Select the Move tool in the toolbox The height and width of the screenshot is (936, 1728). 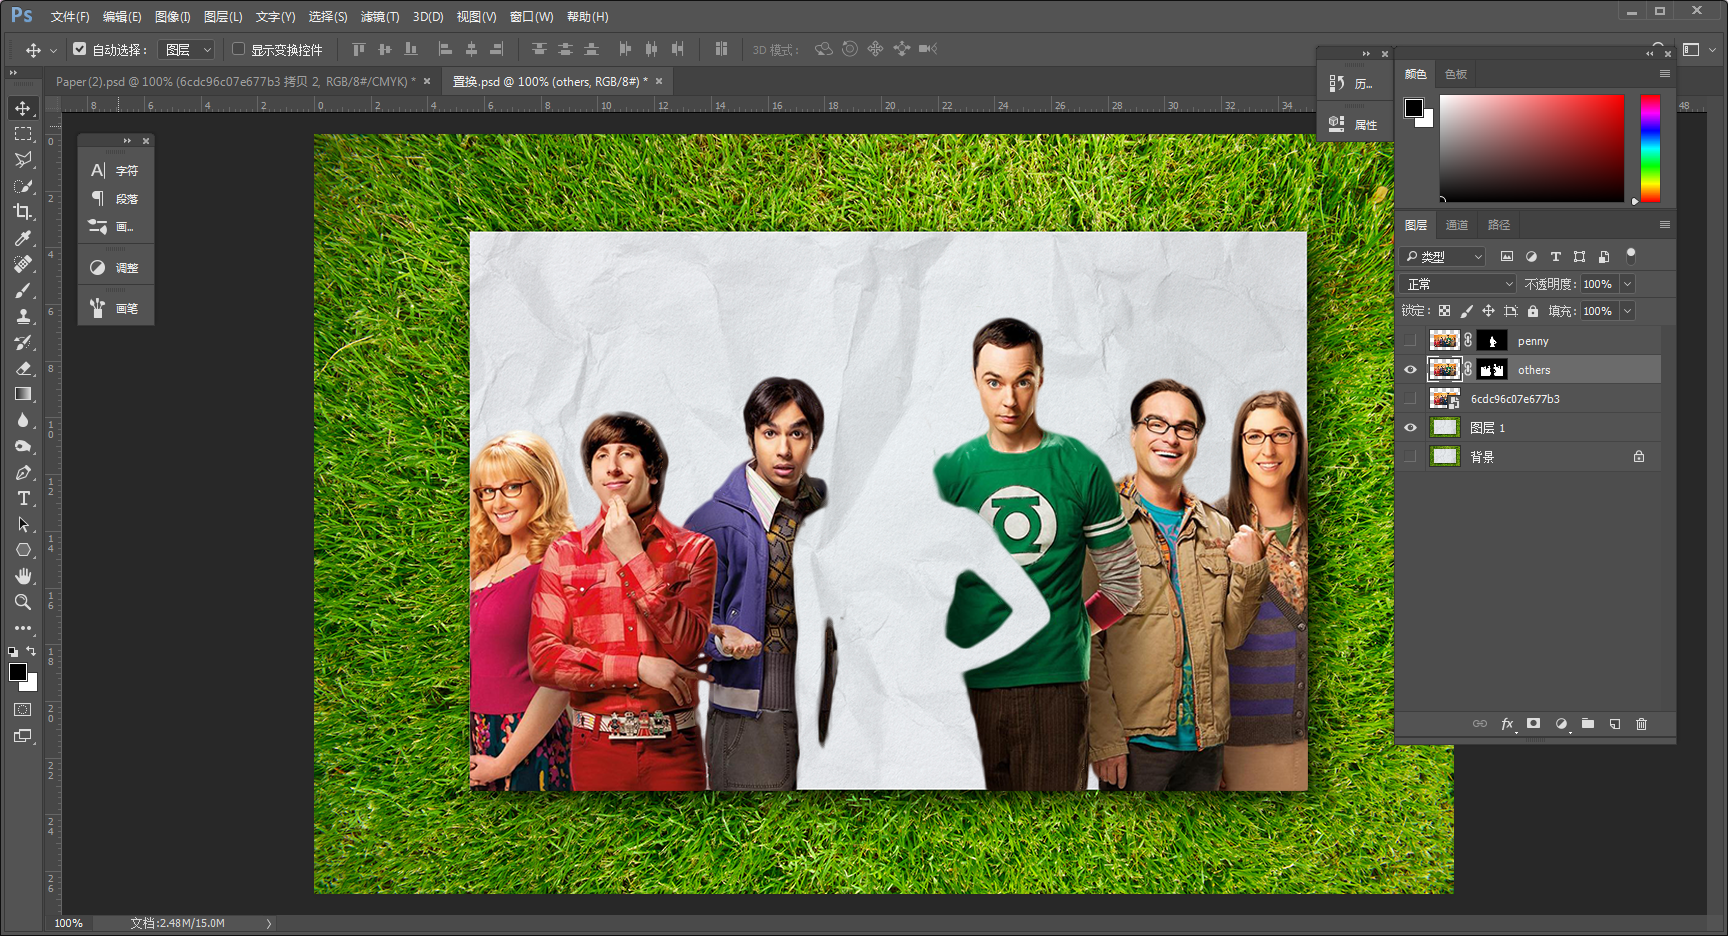click(x=23, y=108)
